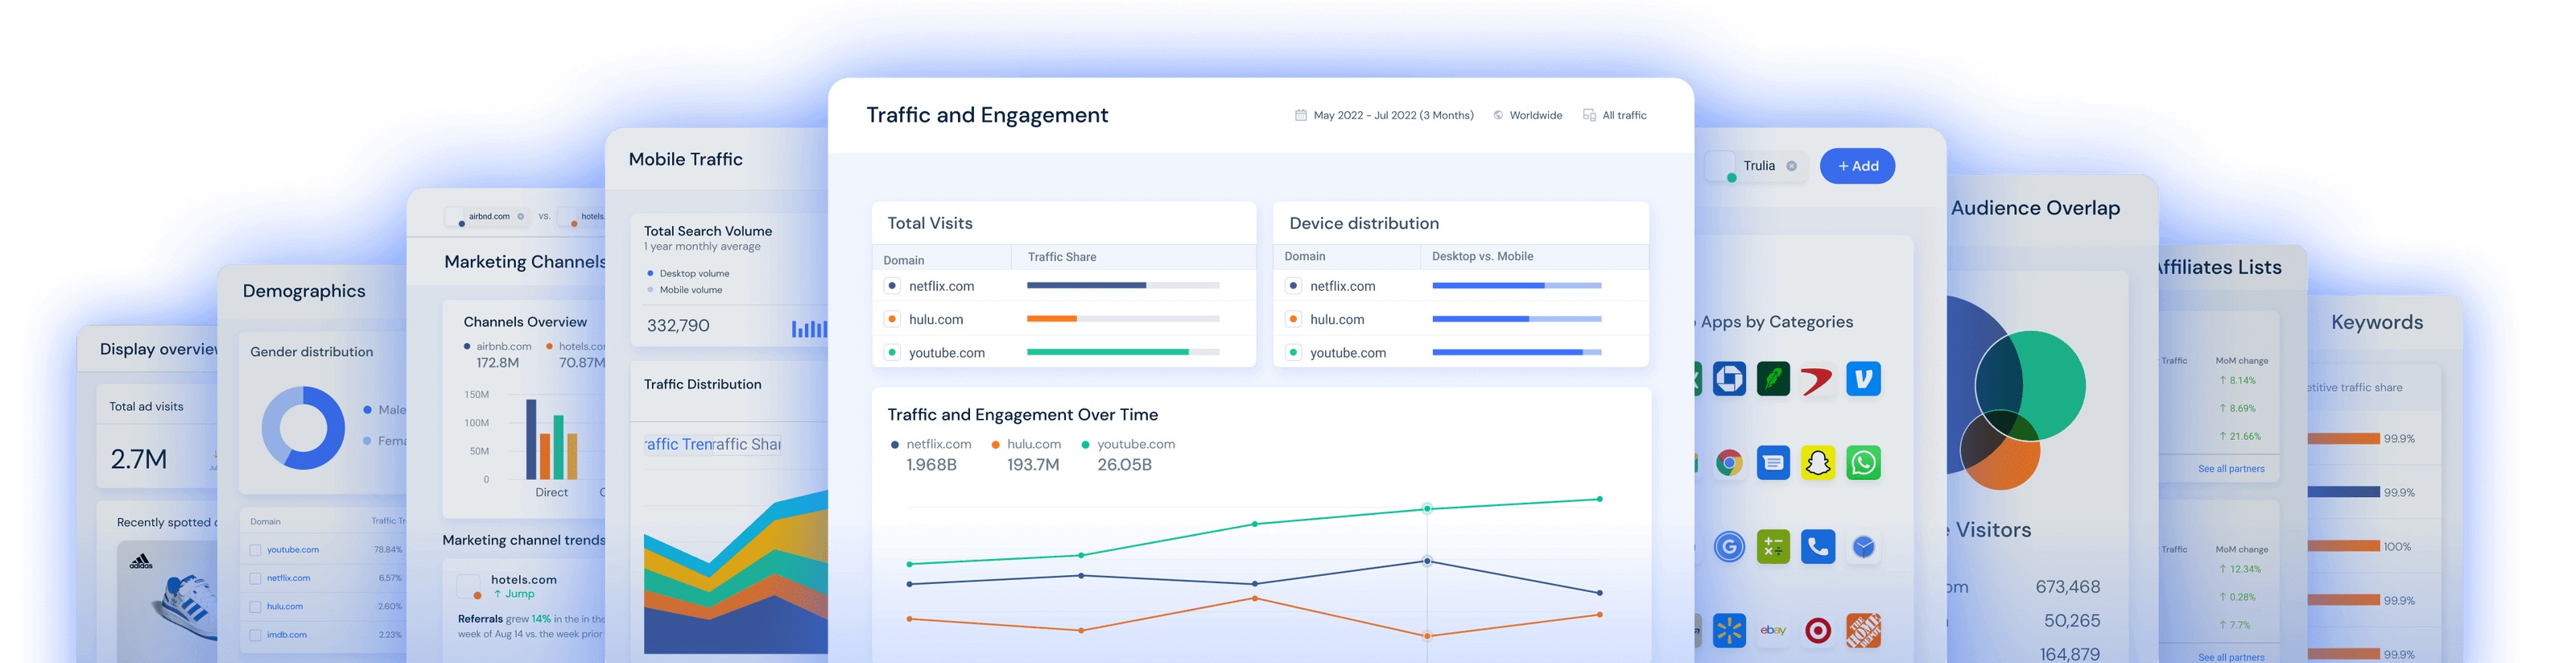Click the Gender distribution donut chart

tap(303, 428)
